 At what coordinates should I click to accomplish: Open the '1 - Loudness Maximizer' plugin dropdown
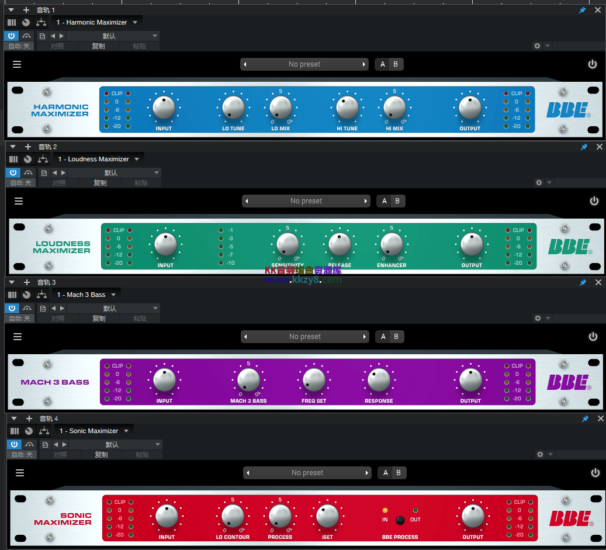(98, 159)
